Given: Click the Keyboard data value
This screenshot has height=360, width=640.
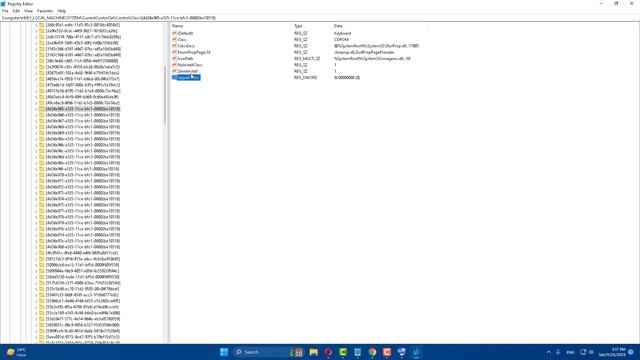Looking at the screenshot, I should [x=342, y=33].
